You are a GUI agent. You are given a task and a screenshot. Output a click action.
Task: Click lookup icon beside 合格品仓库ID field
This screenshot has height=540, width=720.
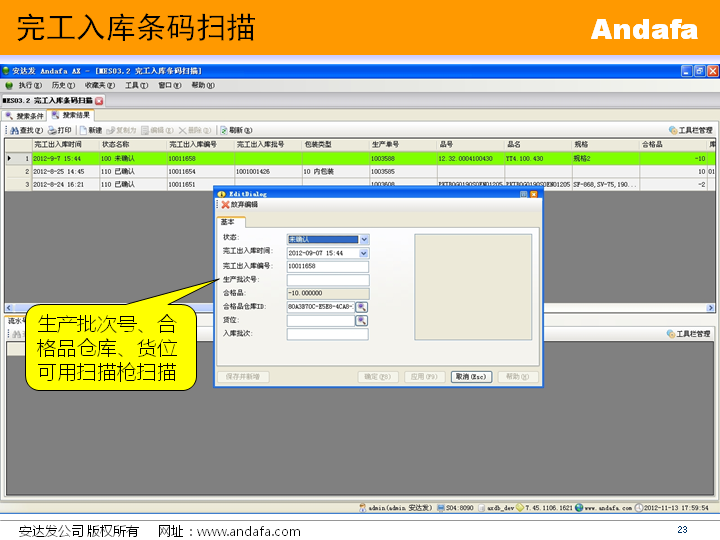click(362, 307)
